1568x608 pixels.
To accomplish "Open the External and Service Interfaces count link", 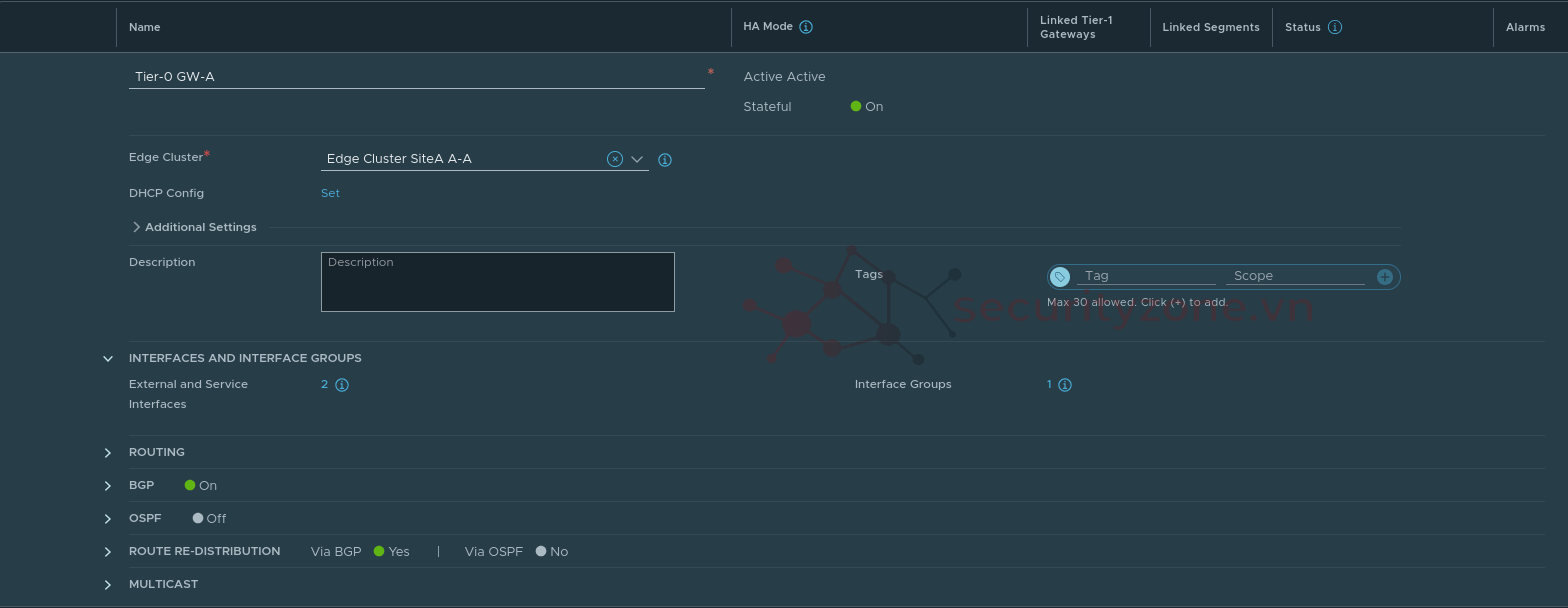I will (324, 384).
